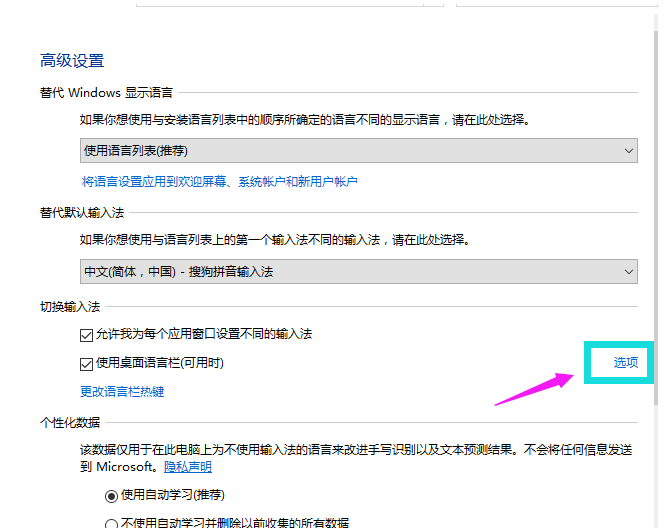Viewport: 668px width, 531px height.
Task: Select the 使用自动学习(推荐) radio button
Action: (x=112, y=496)
